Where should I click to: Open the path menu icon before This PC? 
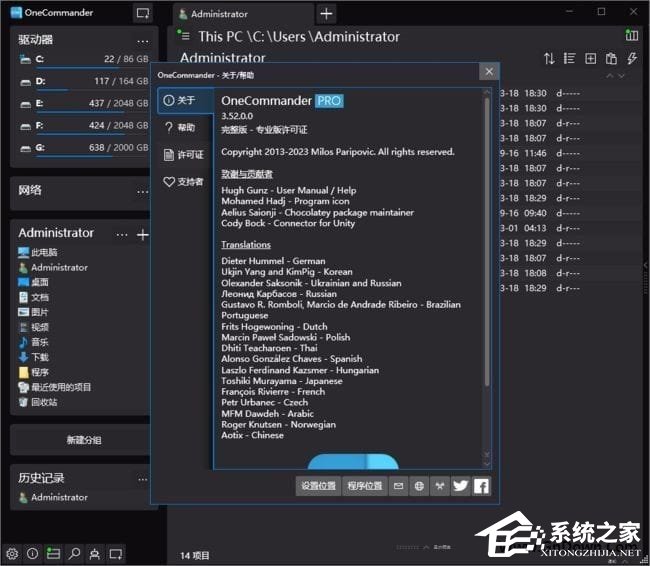[184, 35]
